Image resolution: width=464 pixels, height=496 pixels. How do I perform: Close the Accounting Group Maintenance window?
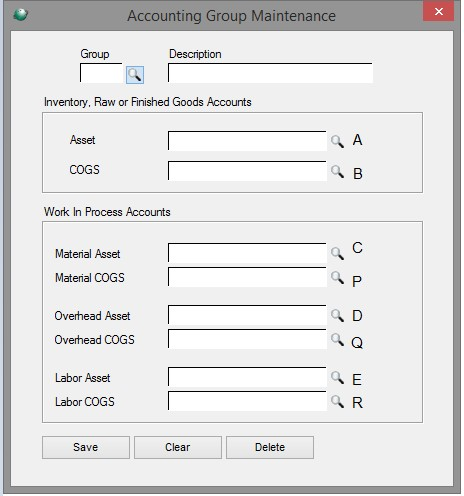coord(439,11)
